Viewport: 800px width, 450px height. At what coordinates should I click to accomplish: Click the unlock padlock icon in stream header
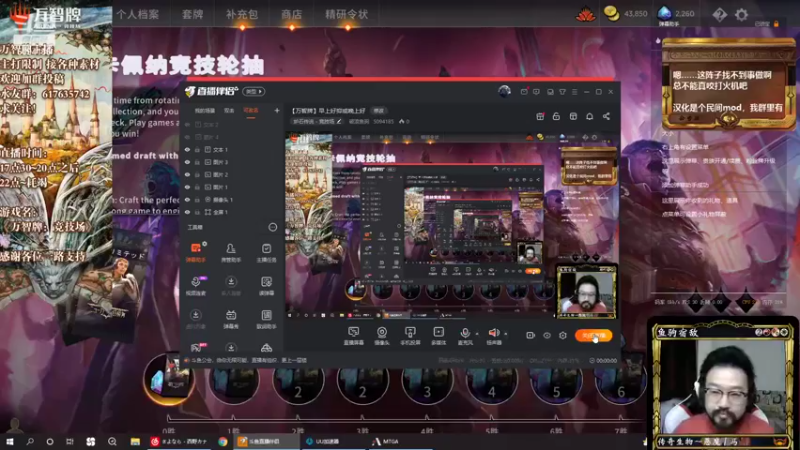click(x=556, y=116)
